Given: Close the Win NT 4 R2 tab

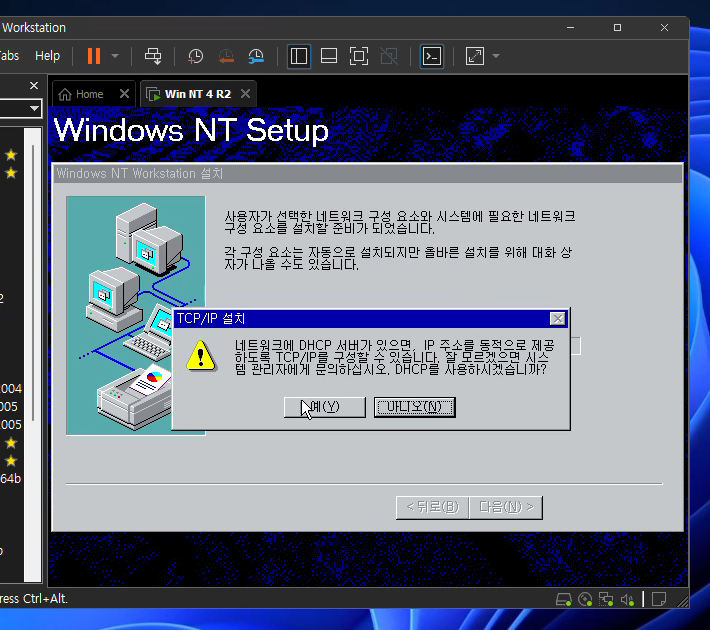Looking at the screenshot, I should pos(245,94).
